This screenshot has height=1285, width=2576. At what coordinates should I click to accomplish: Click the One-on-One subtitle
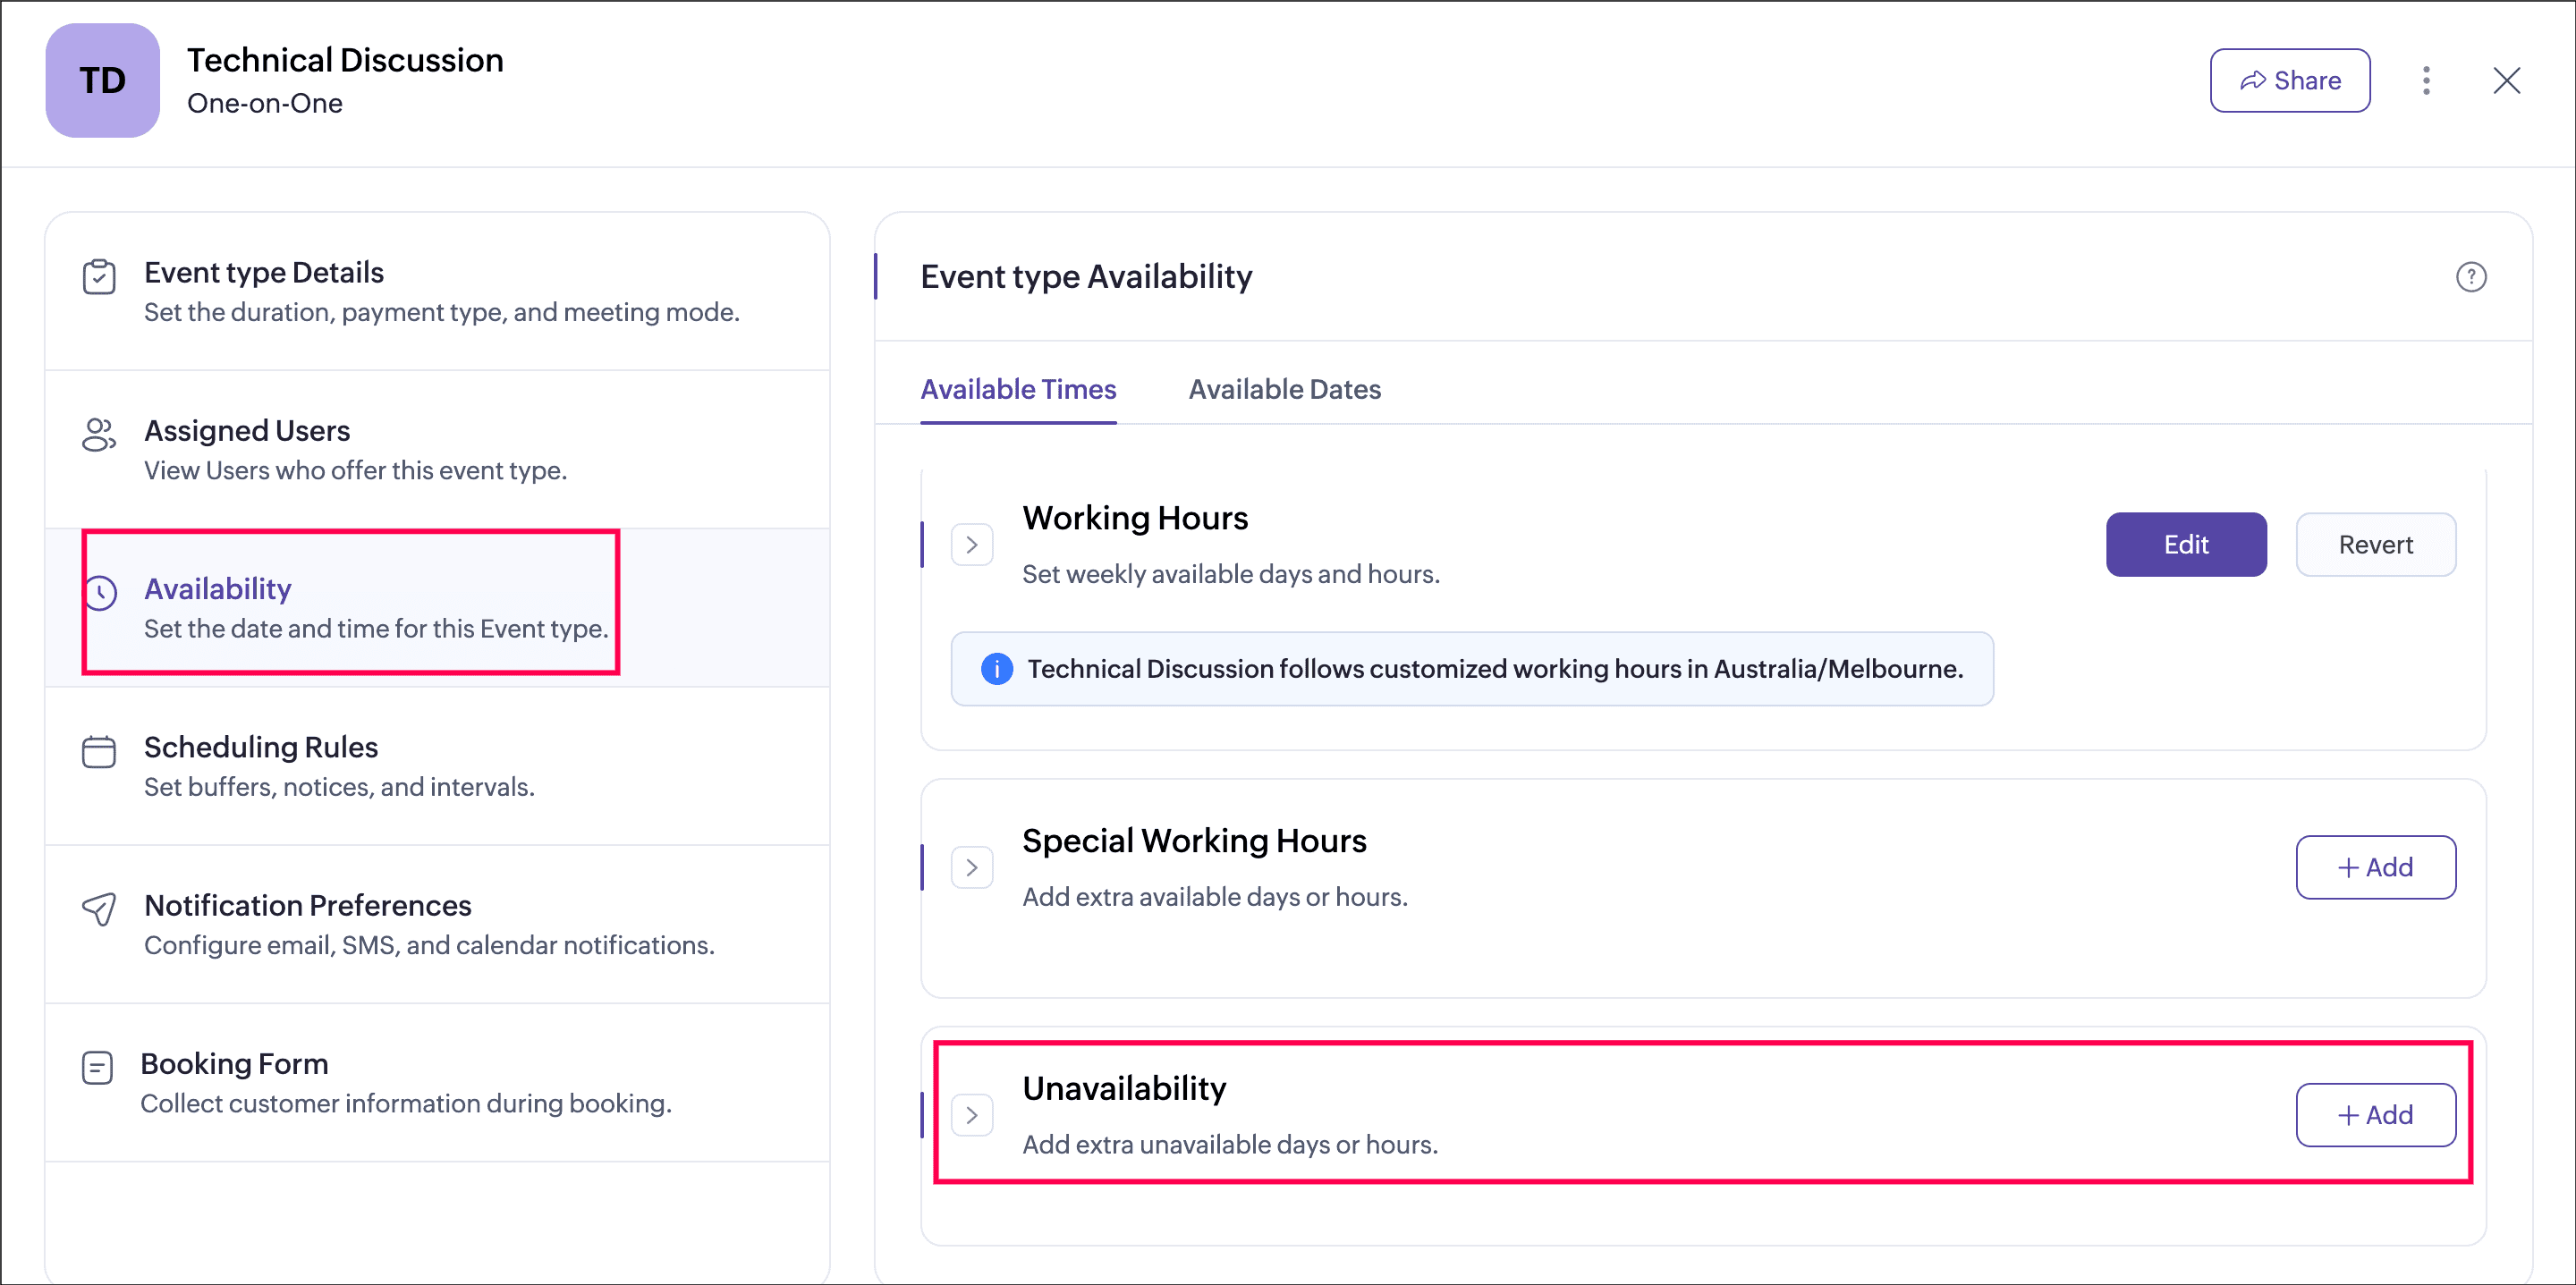point(265,103)
